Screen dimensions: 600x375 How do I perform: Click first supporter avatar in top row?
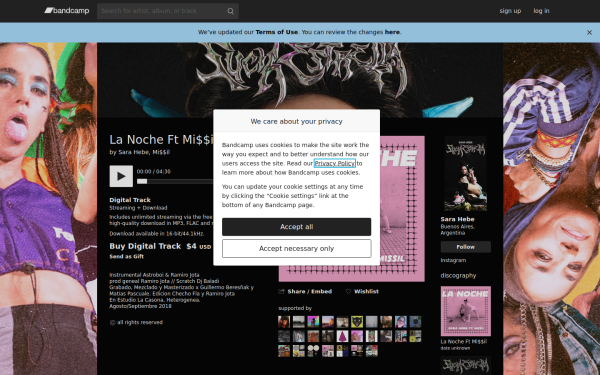coord(284,322)
